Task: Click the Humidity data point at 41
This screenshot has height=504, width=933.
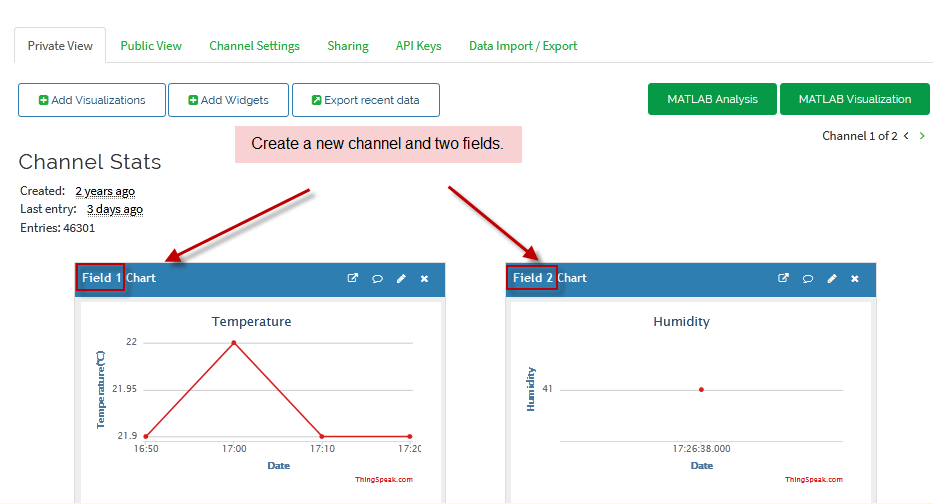Action: pyautogui.click(x=702, y=390)
